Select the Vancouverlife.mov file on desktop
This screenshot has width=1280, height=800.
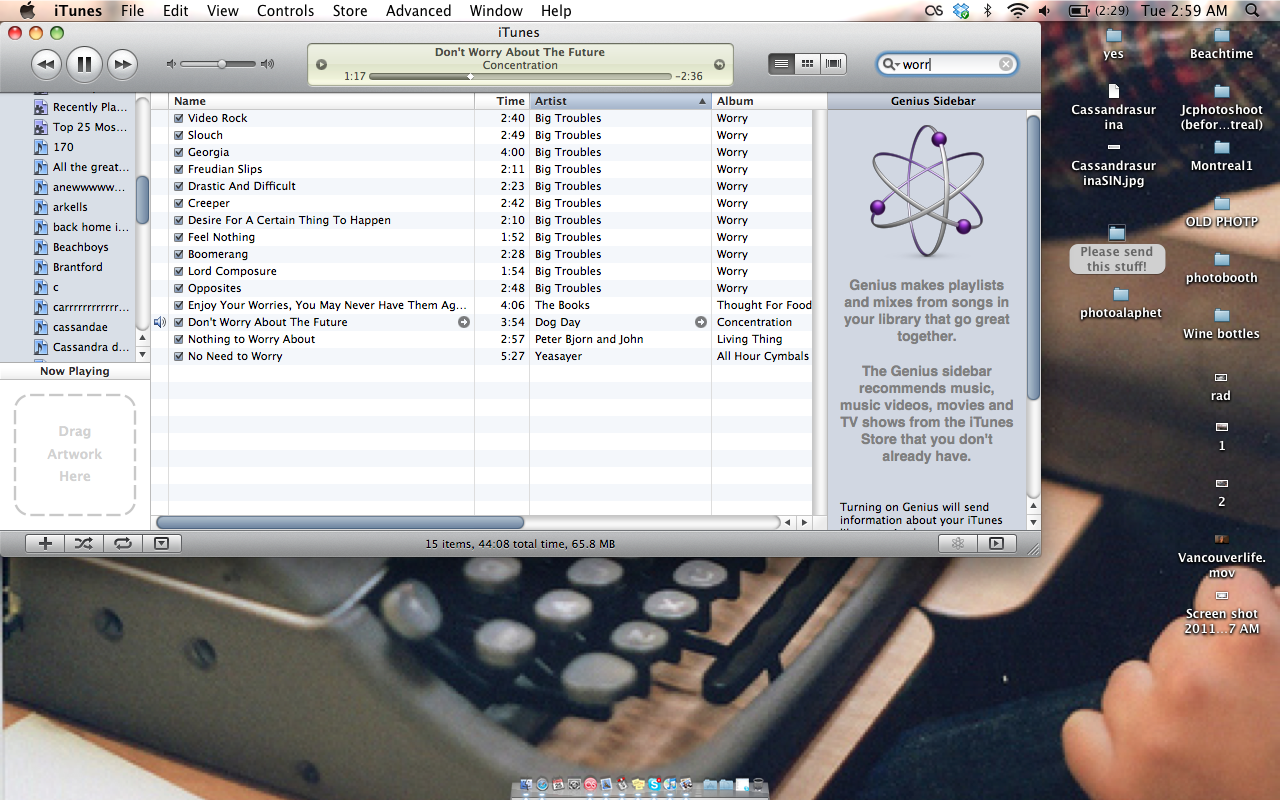coord(1221,555)
